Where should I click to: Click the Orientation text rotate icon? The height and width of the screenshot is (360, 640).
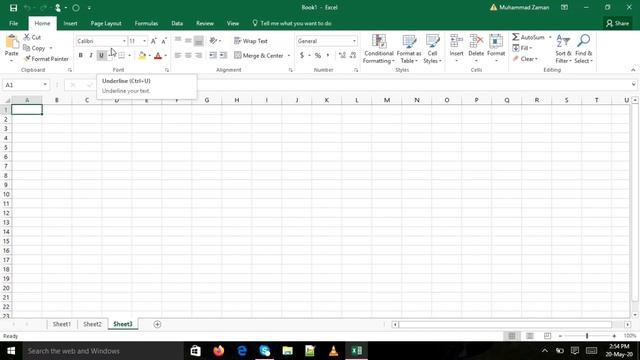click(213, 41)
